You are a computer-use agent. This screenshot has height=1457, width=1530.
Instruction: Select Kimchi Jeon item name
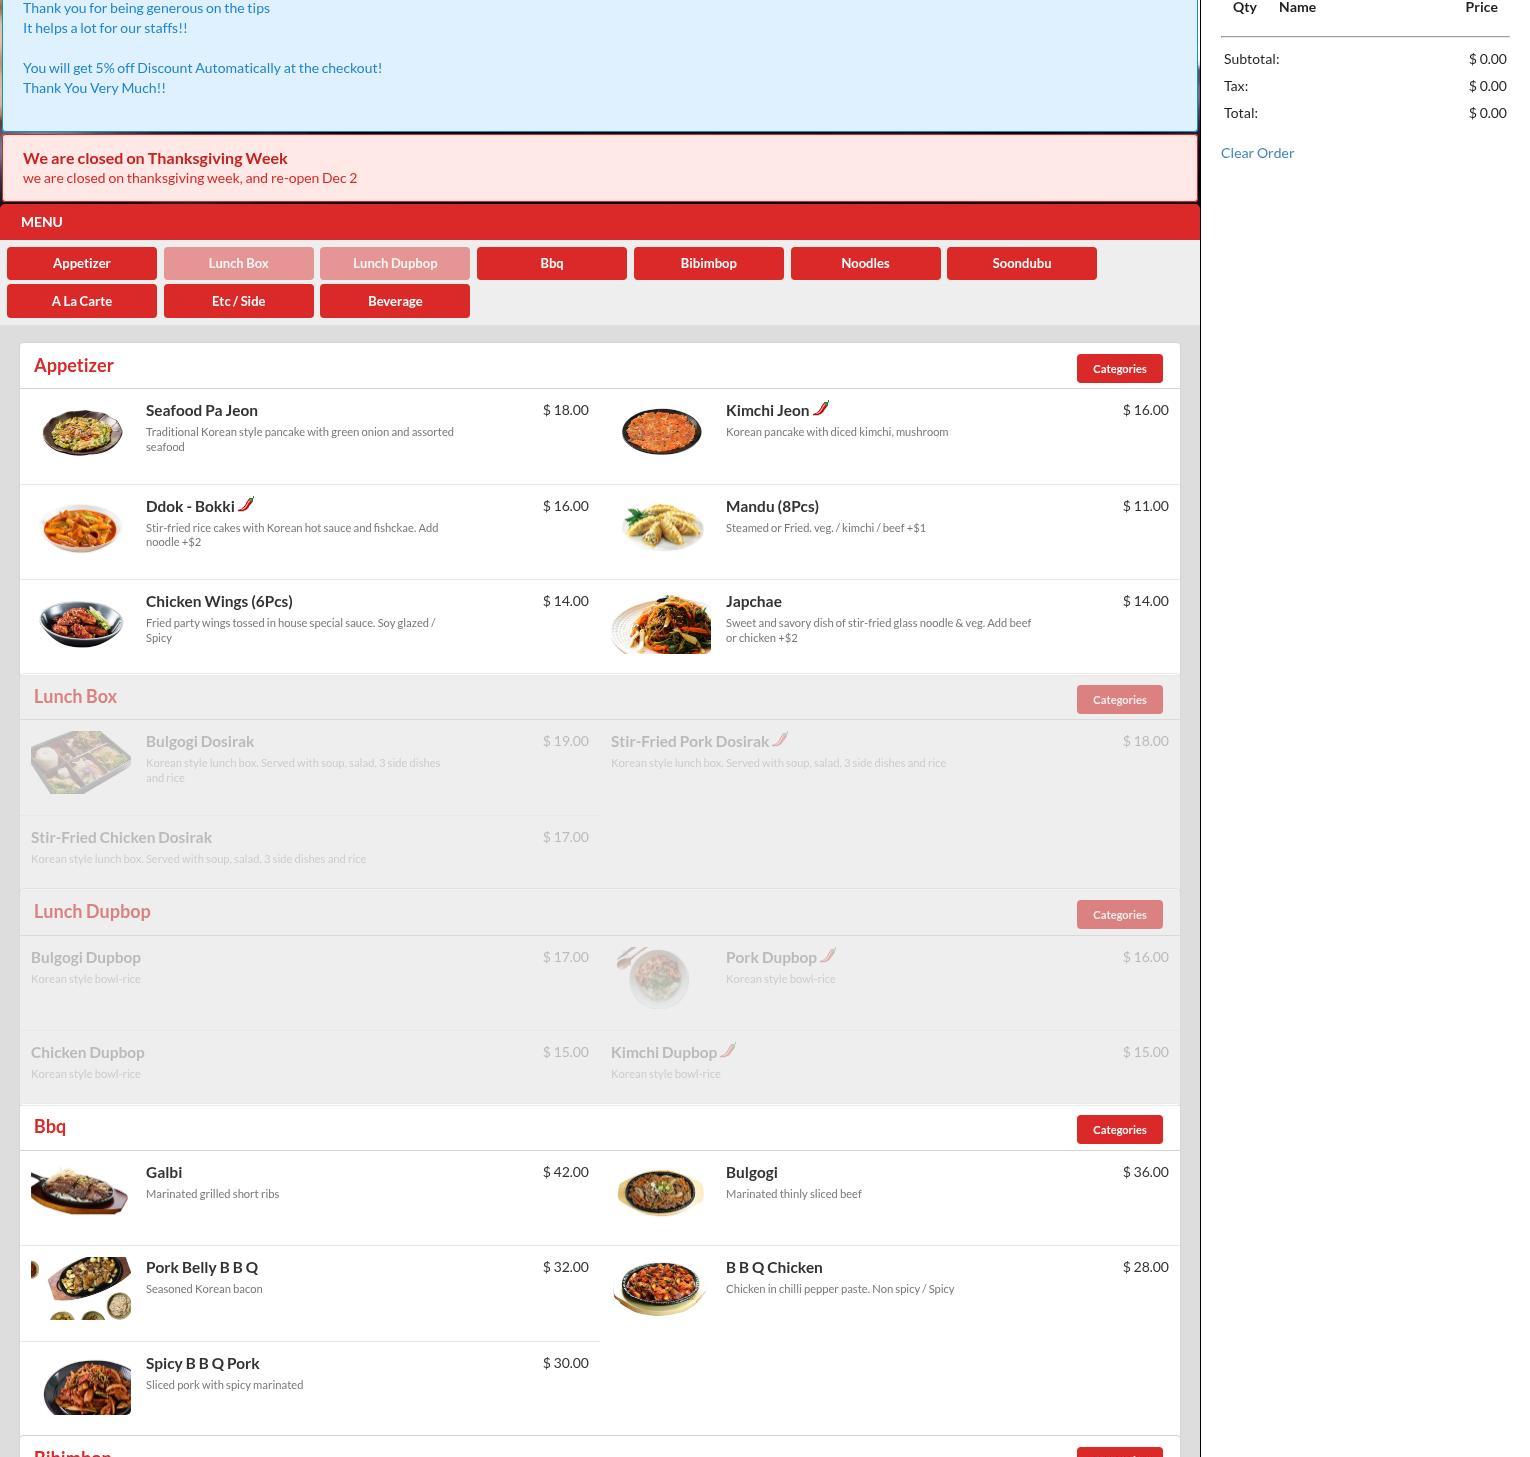pyautogui.click(x=767, y=410)
